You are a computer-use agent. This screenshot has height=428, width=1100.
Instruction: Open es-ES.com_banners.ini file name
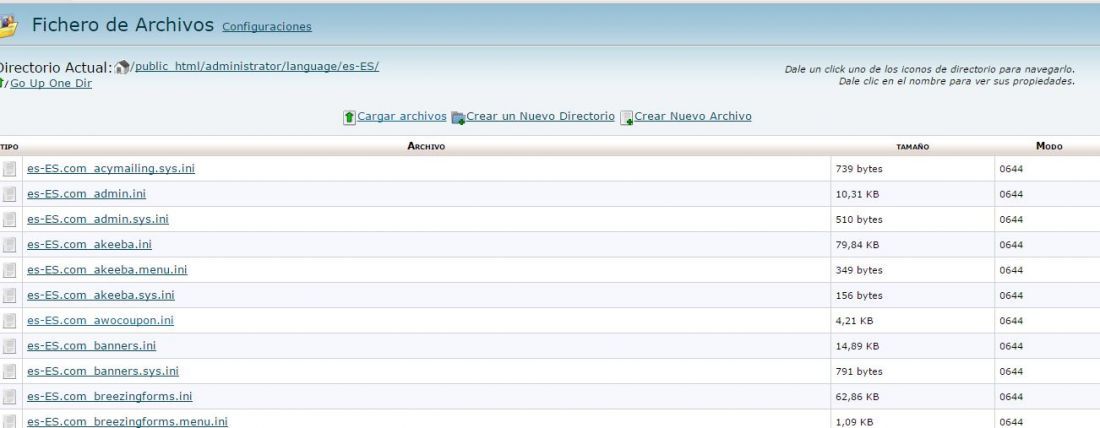pos(91,345)
